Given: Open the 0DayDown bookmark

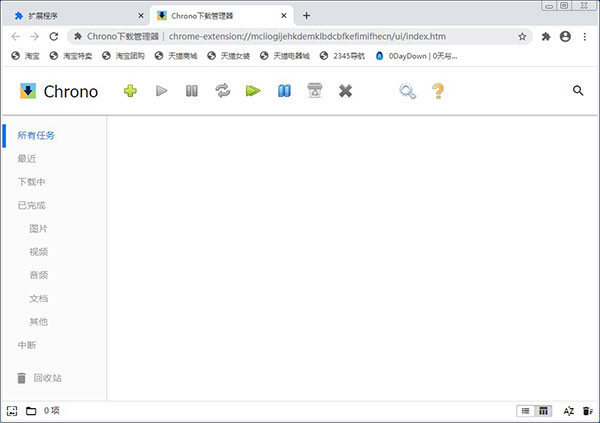Looking at the screenshot, I should (x=416, y=56).
